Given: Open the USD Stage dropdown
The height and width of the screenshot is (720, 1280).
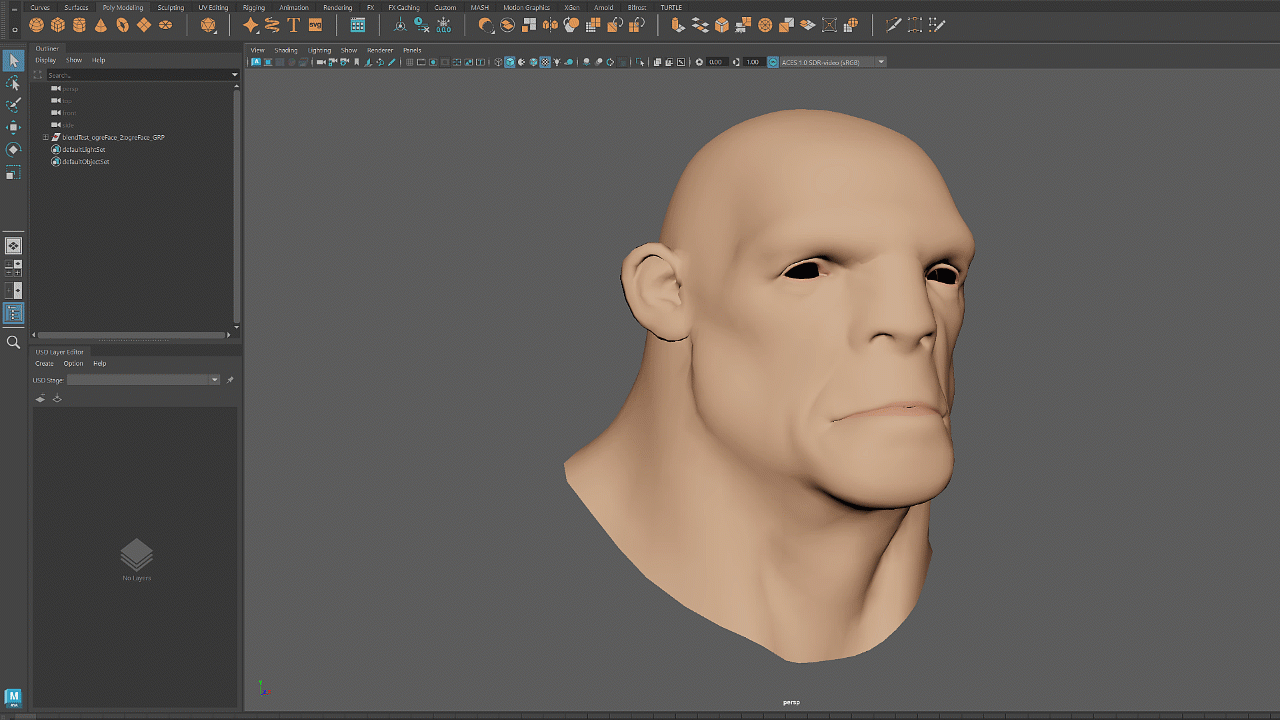Looking at the screenshot, I should coord(215,379).
